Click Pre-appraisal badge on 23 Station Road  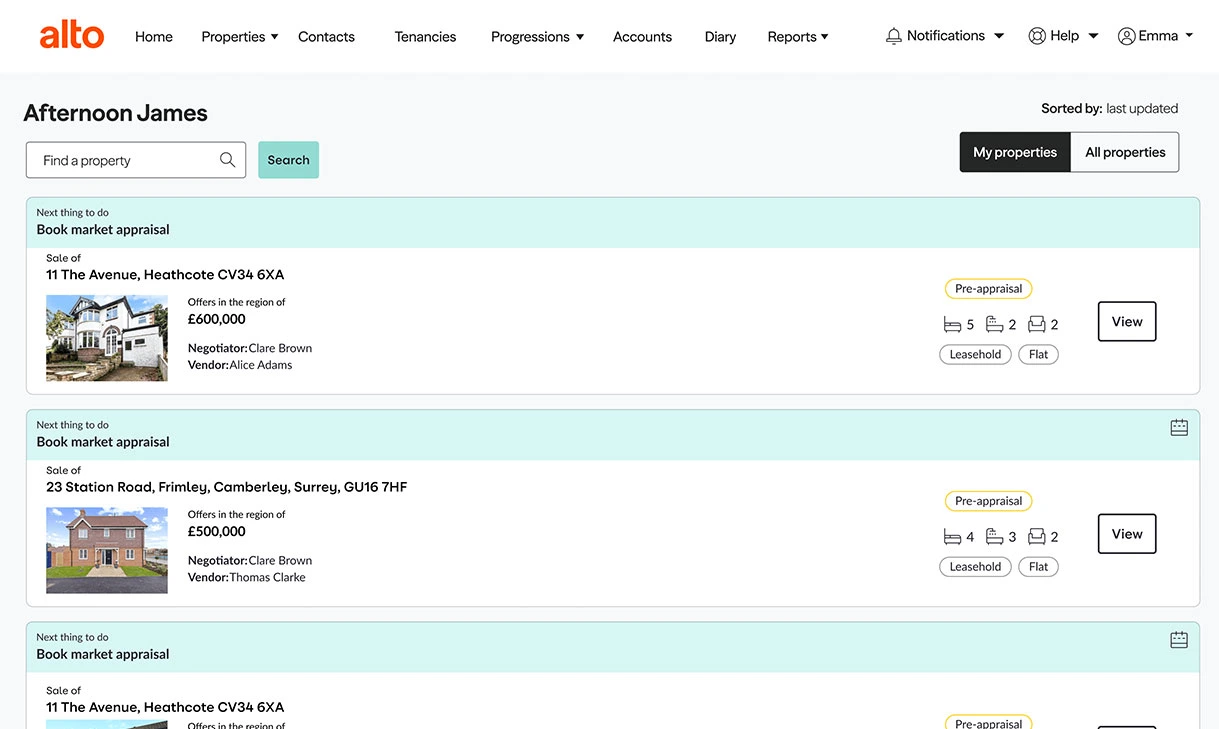point(988,501)
